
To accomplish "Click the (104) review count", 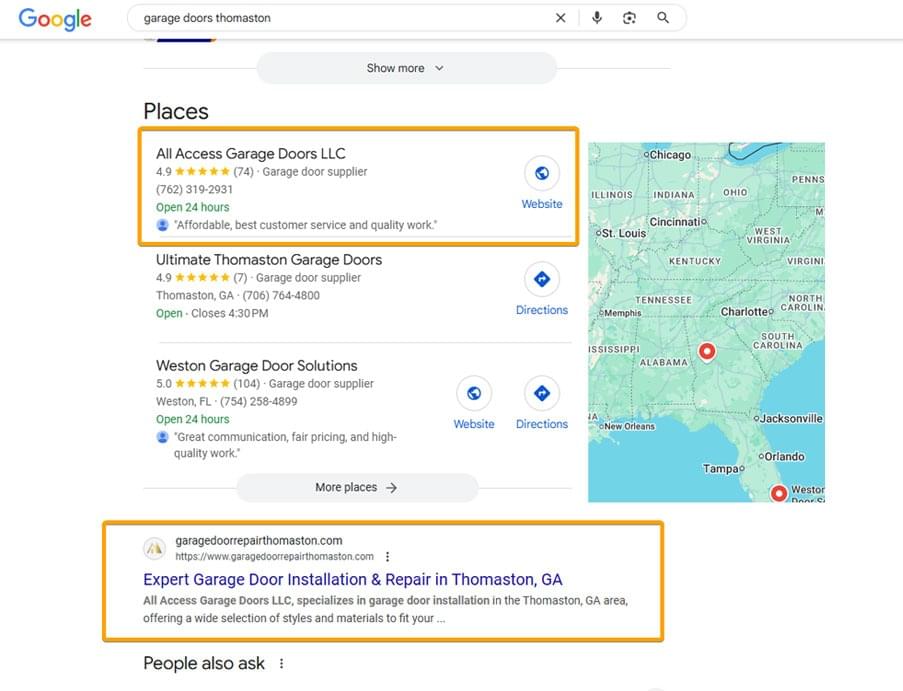I will click(246, 384).
